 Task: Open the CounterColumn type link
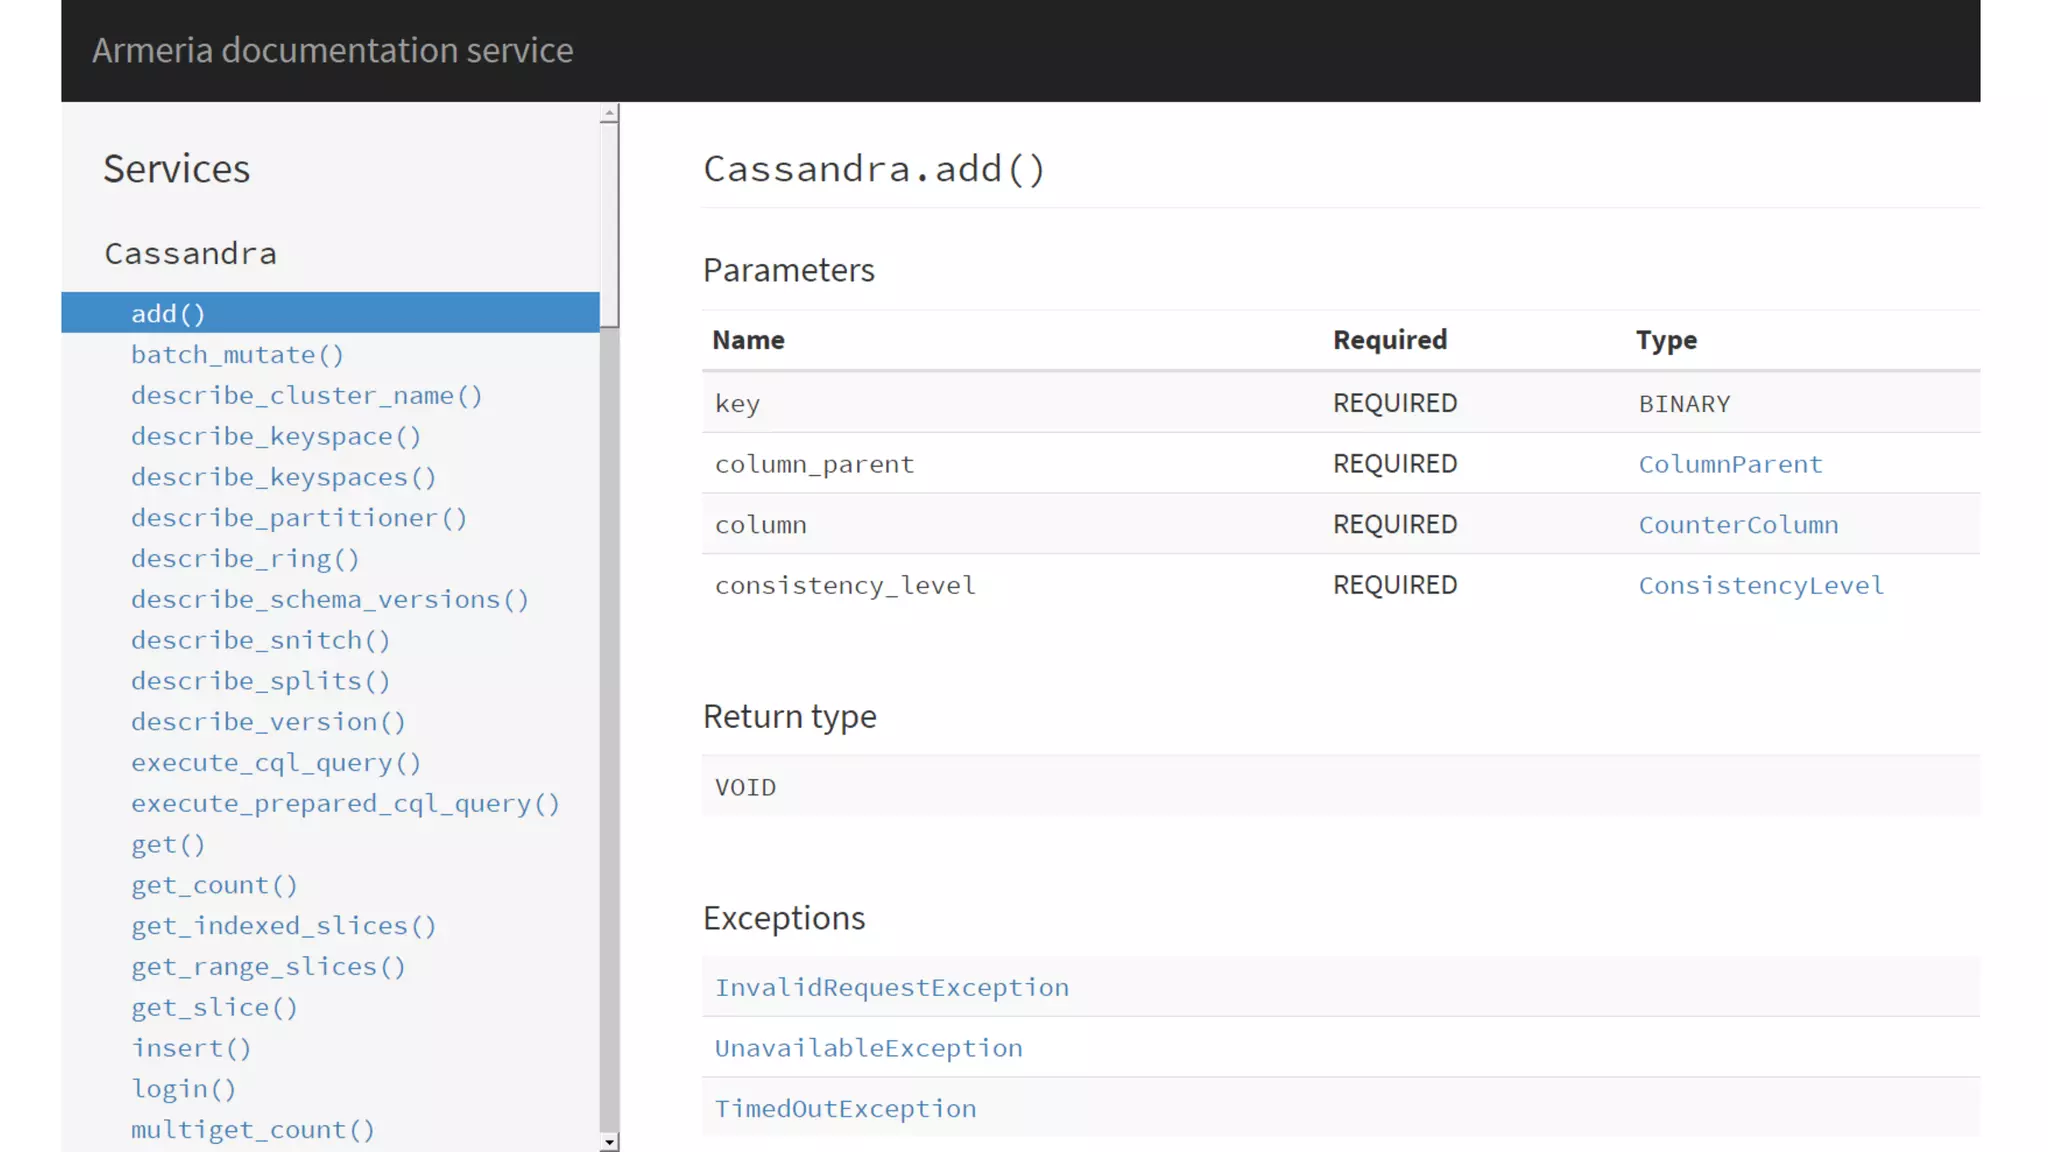[x=1738, y=525]
